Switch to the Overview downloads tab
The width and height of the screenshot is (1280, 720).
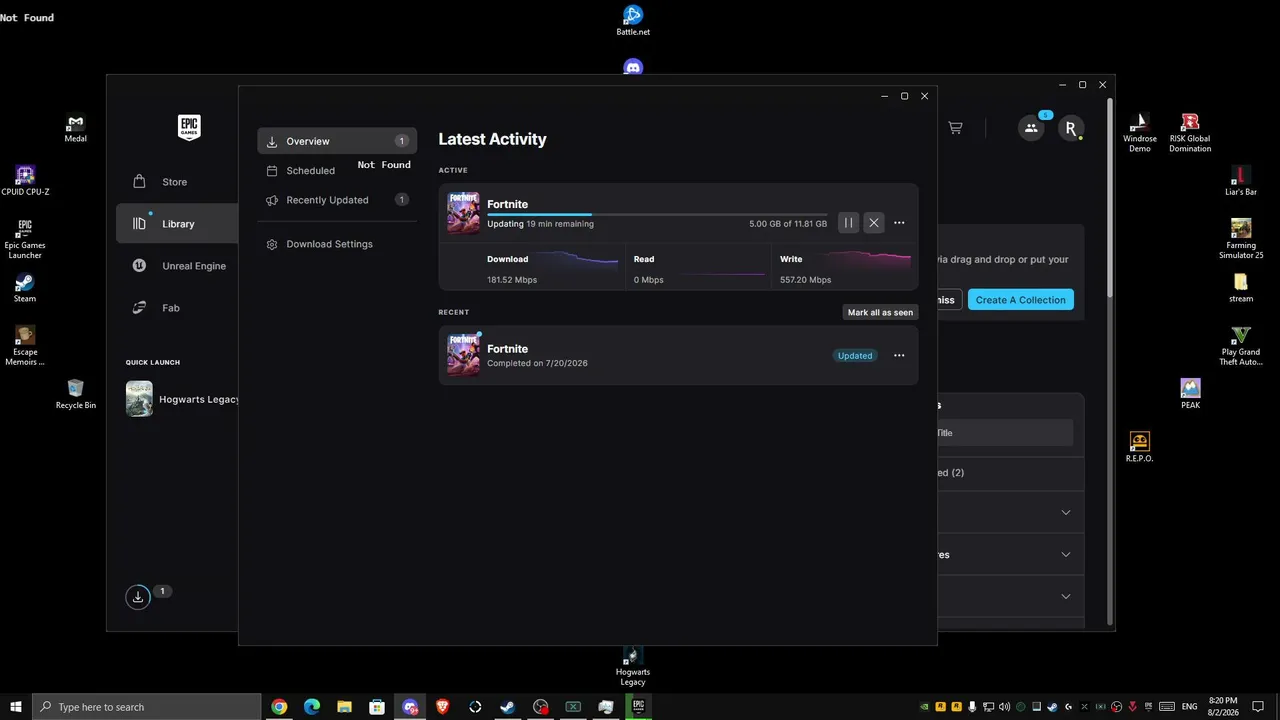pyautogui.click(x=337, y=141)
